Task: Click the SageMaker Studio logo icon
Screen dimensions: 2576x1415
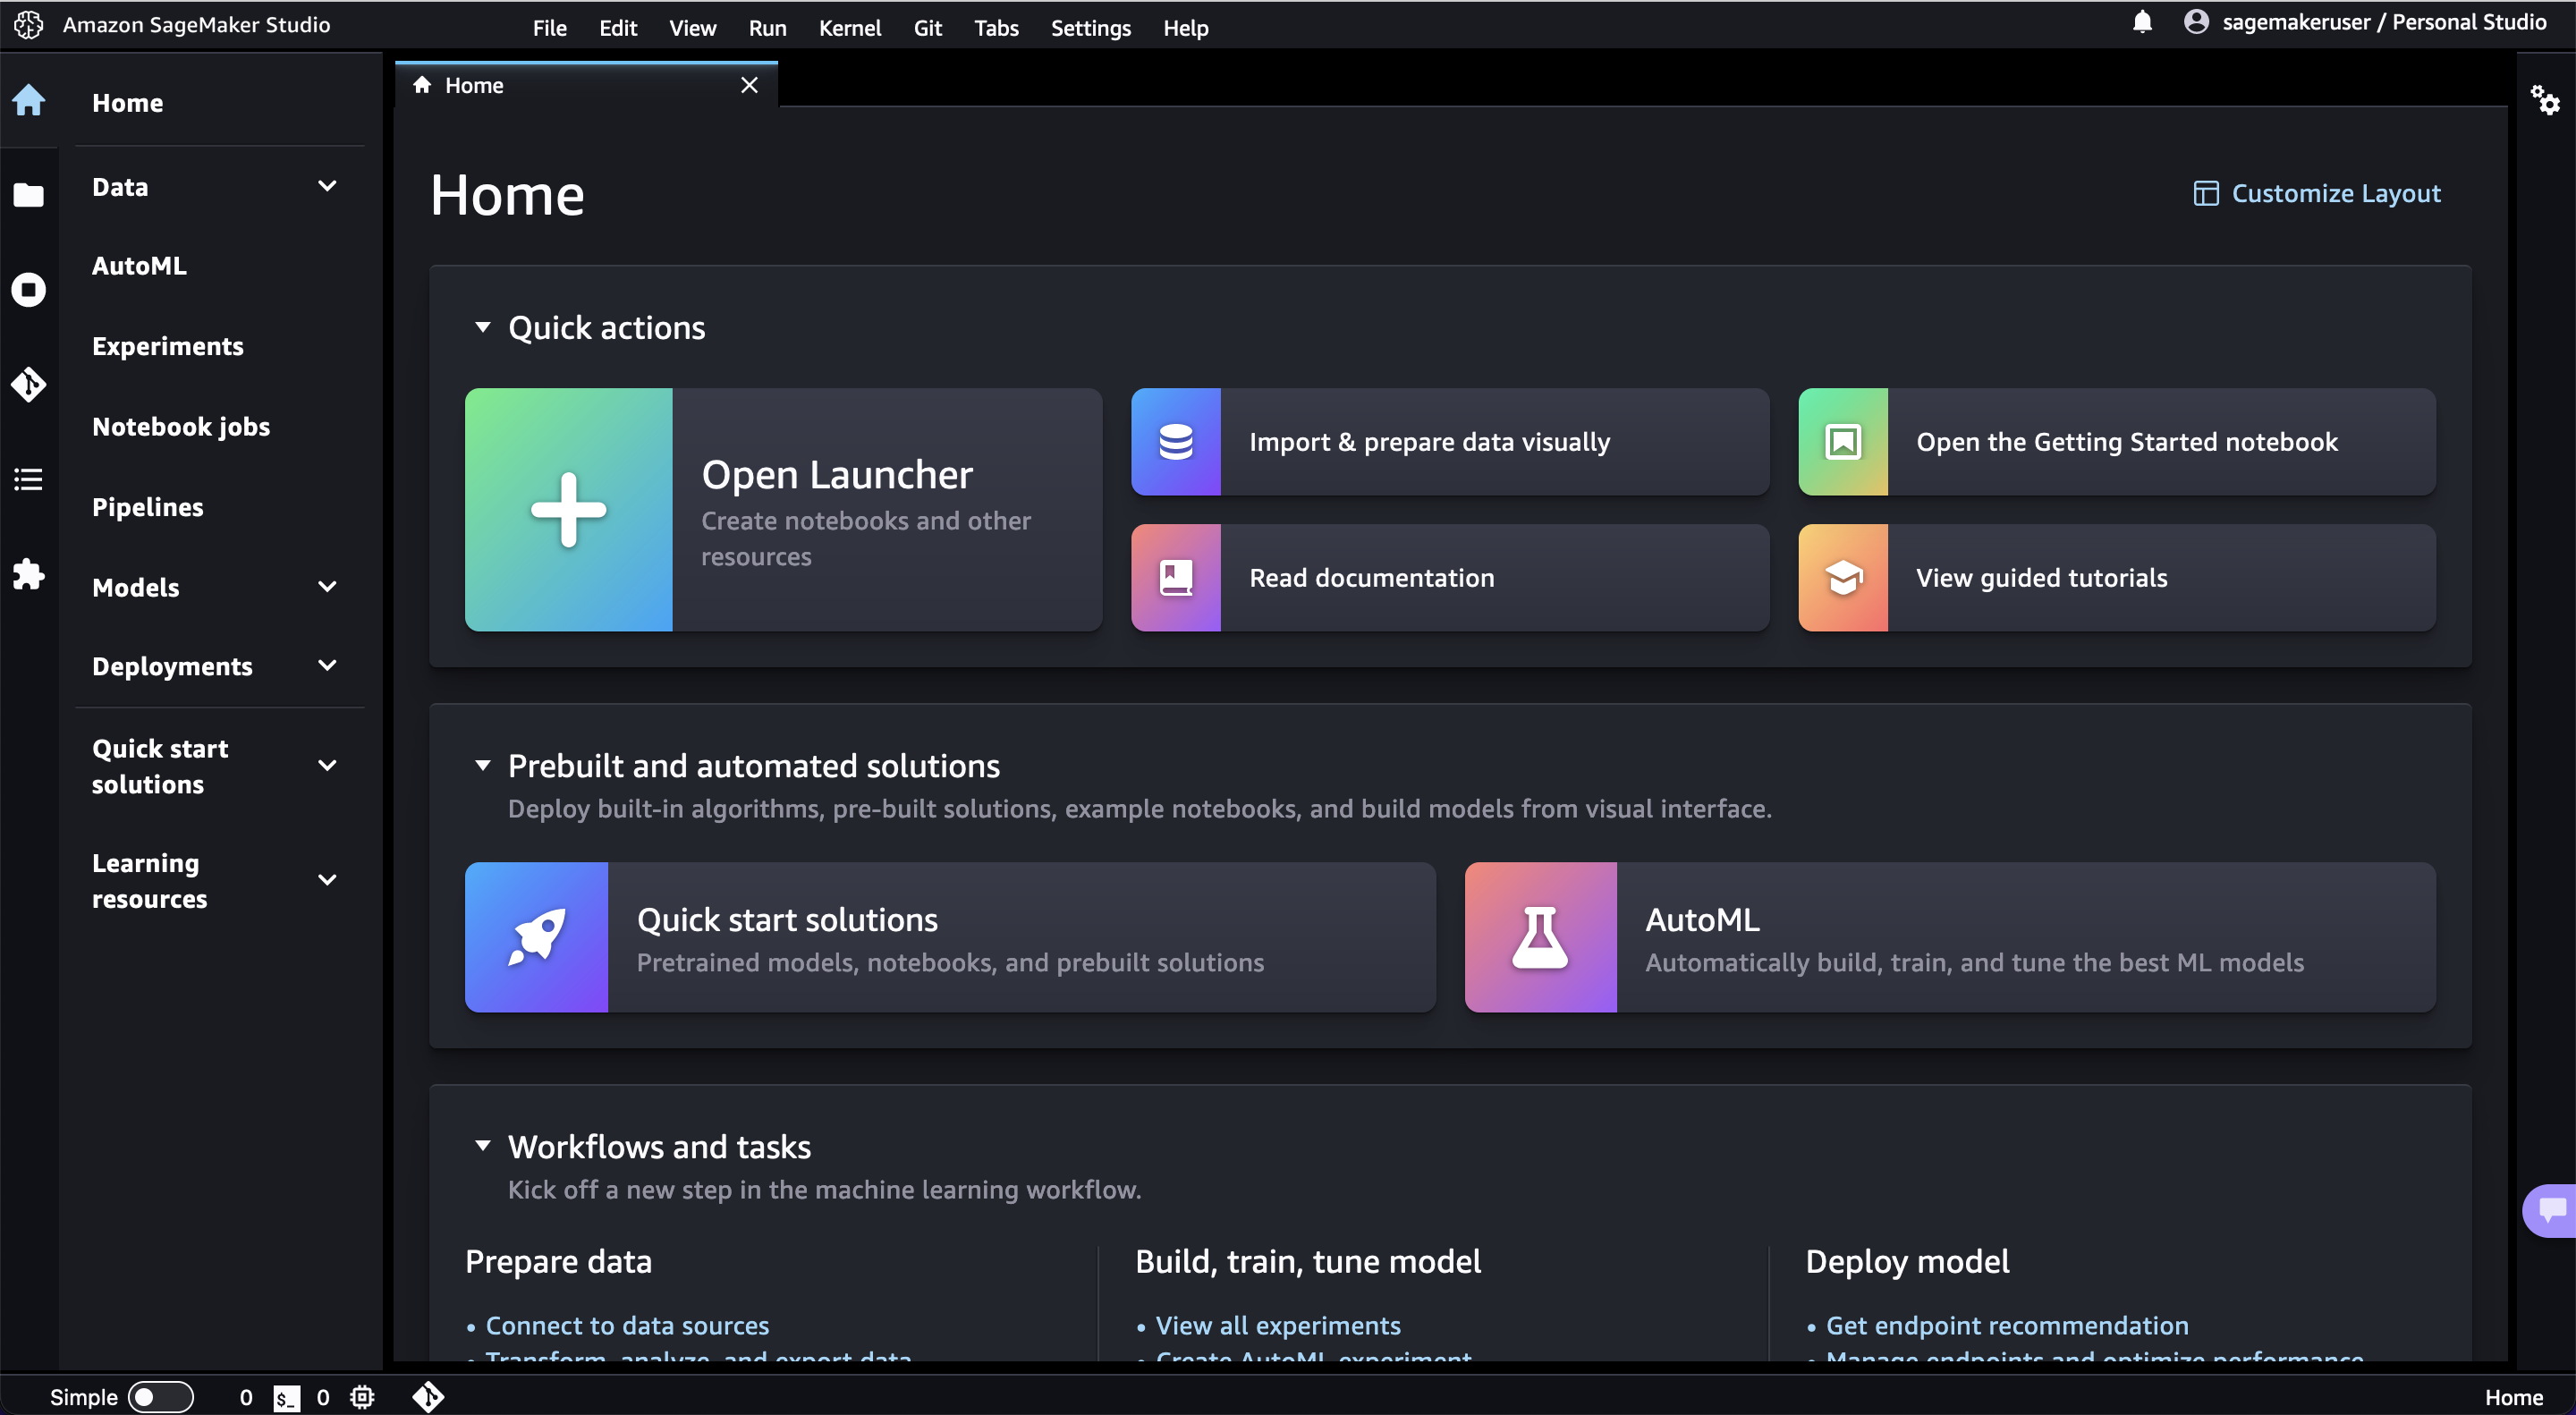Action: (x=29, y=24)
